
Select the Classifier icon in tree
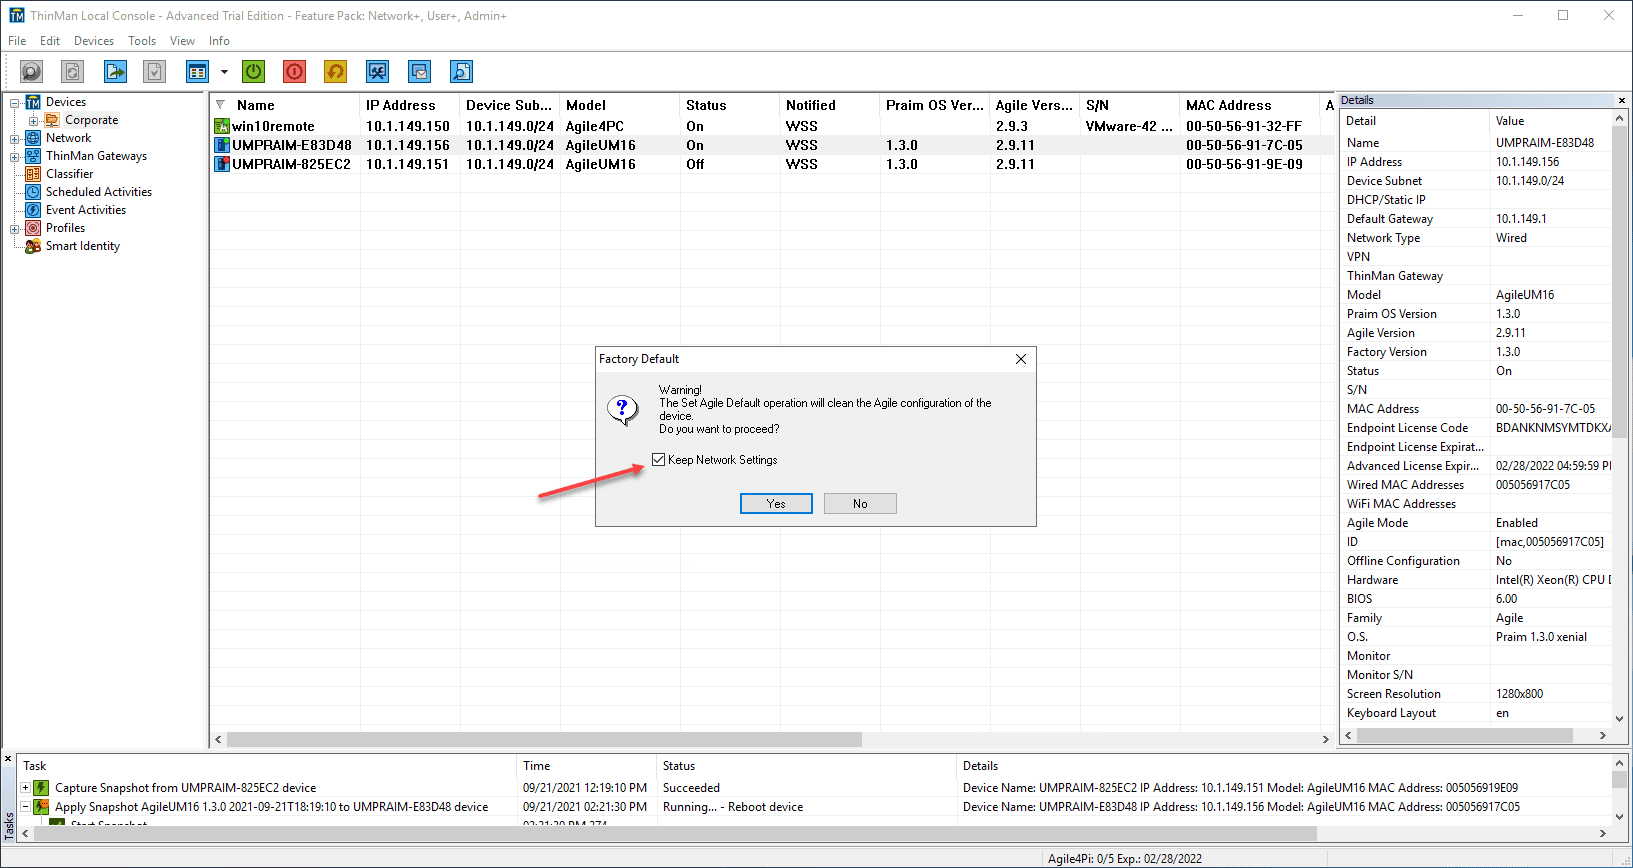33,174
